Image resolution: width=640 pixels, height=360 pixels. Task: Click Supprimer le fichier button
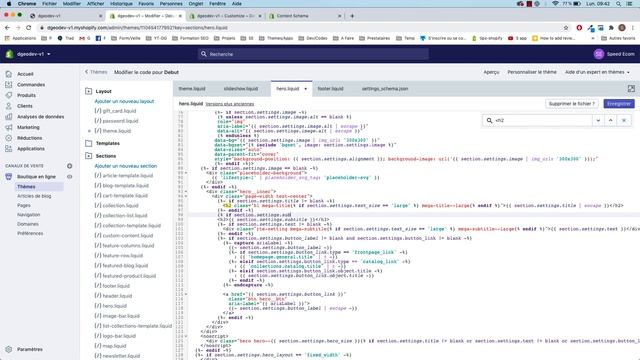(571, 104)
